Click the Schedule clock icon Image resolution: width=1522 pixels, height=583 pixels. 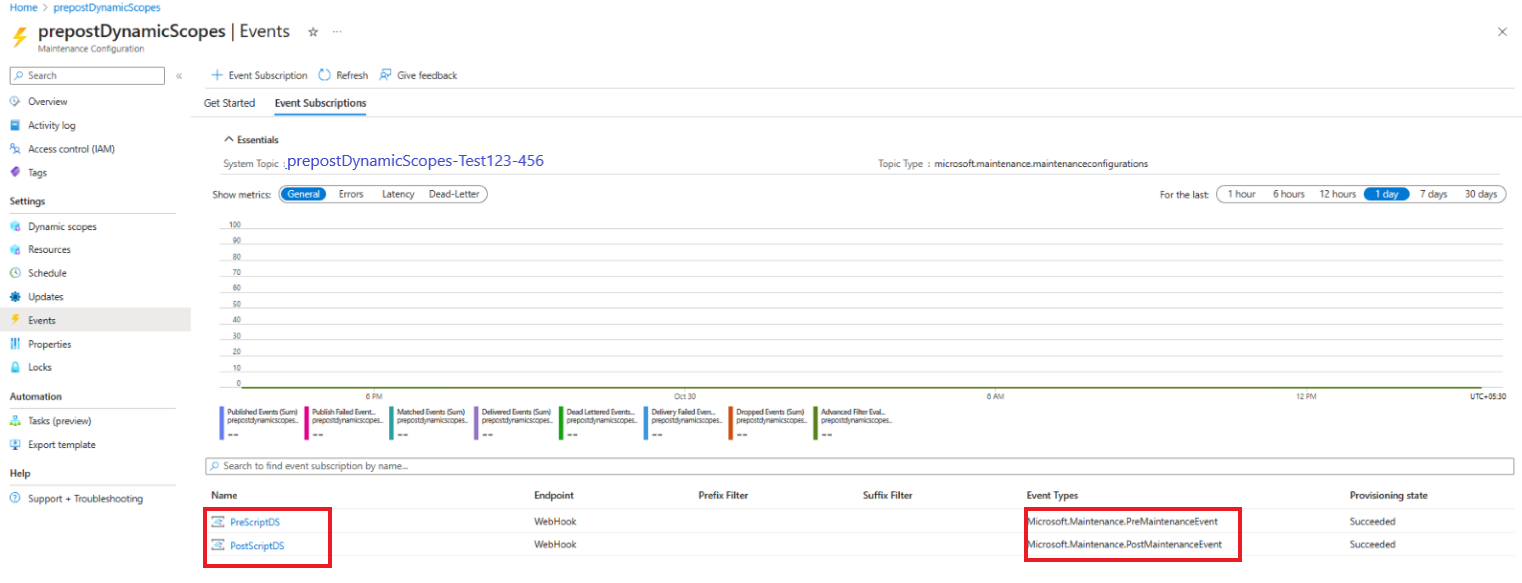15,273
